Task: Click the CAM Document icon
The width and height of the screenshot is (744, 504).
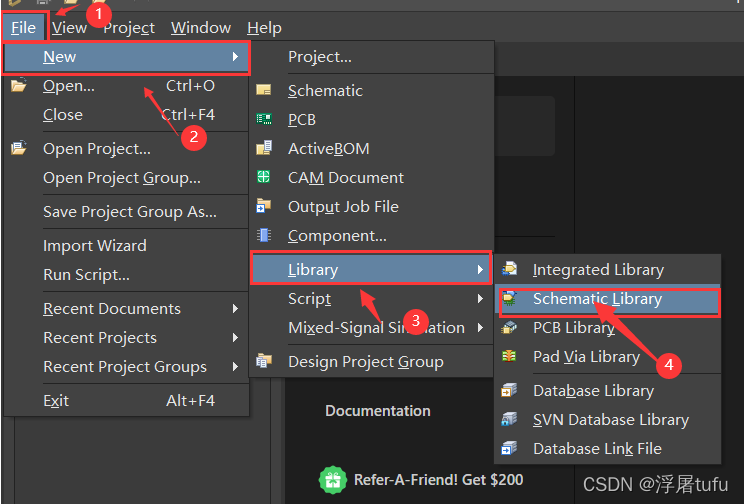Action: (263, 177)
